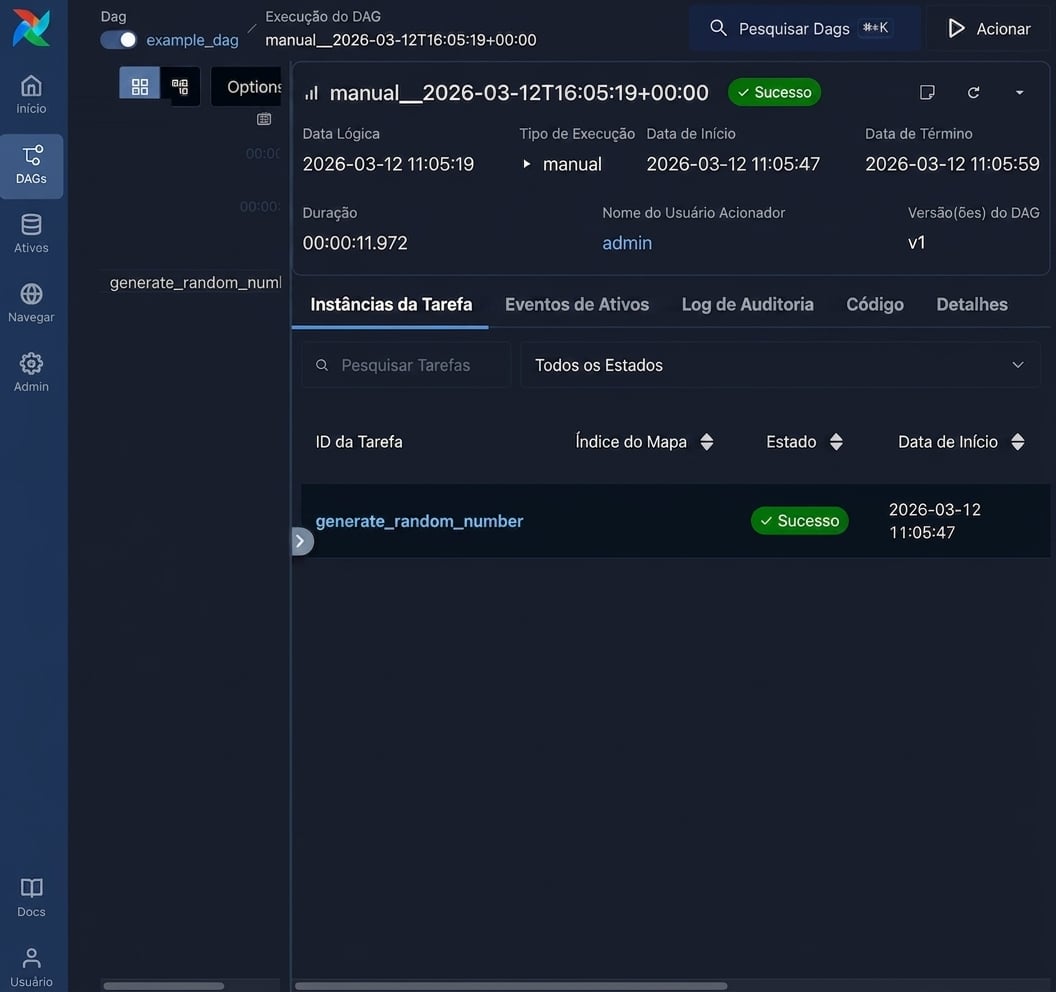Switch to the graph view icon
Screen dimensions: 1056x992
tap(180, 86)
